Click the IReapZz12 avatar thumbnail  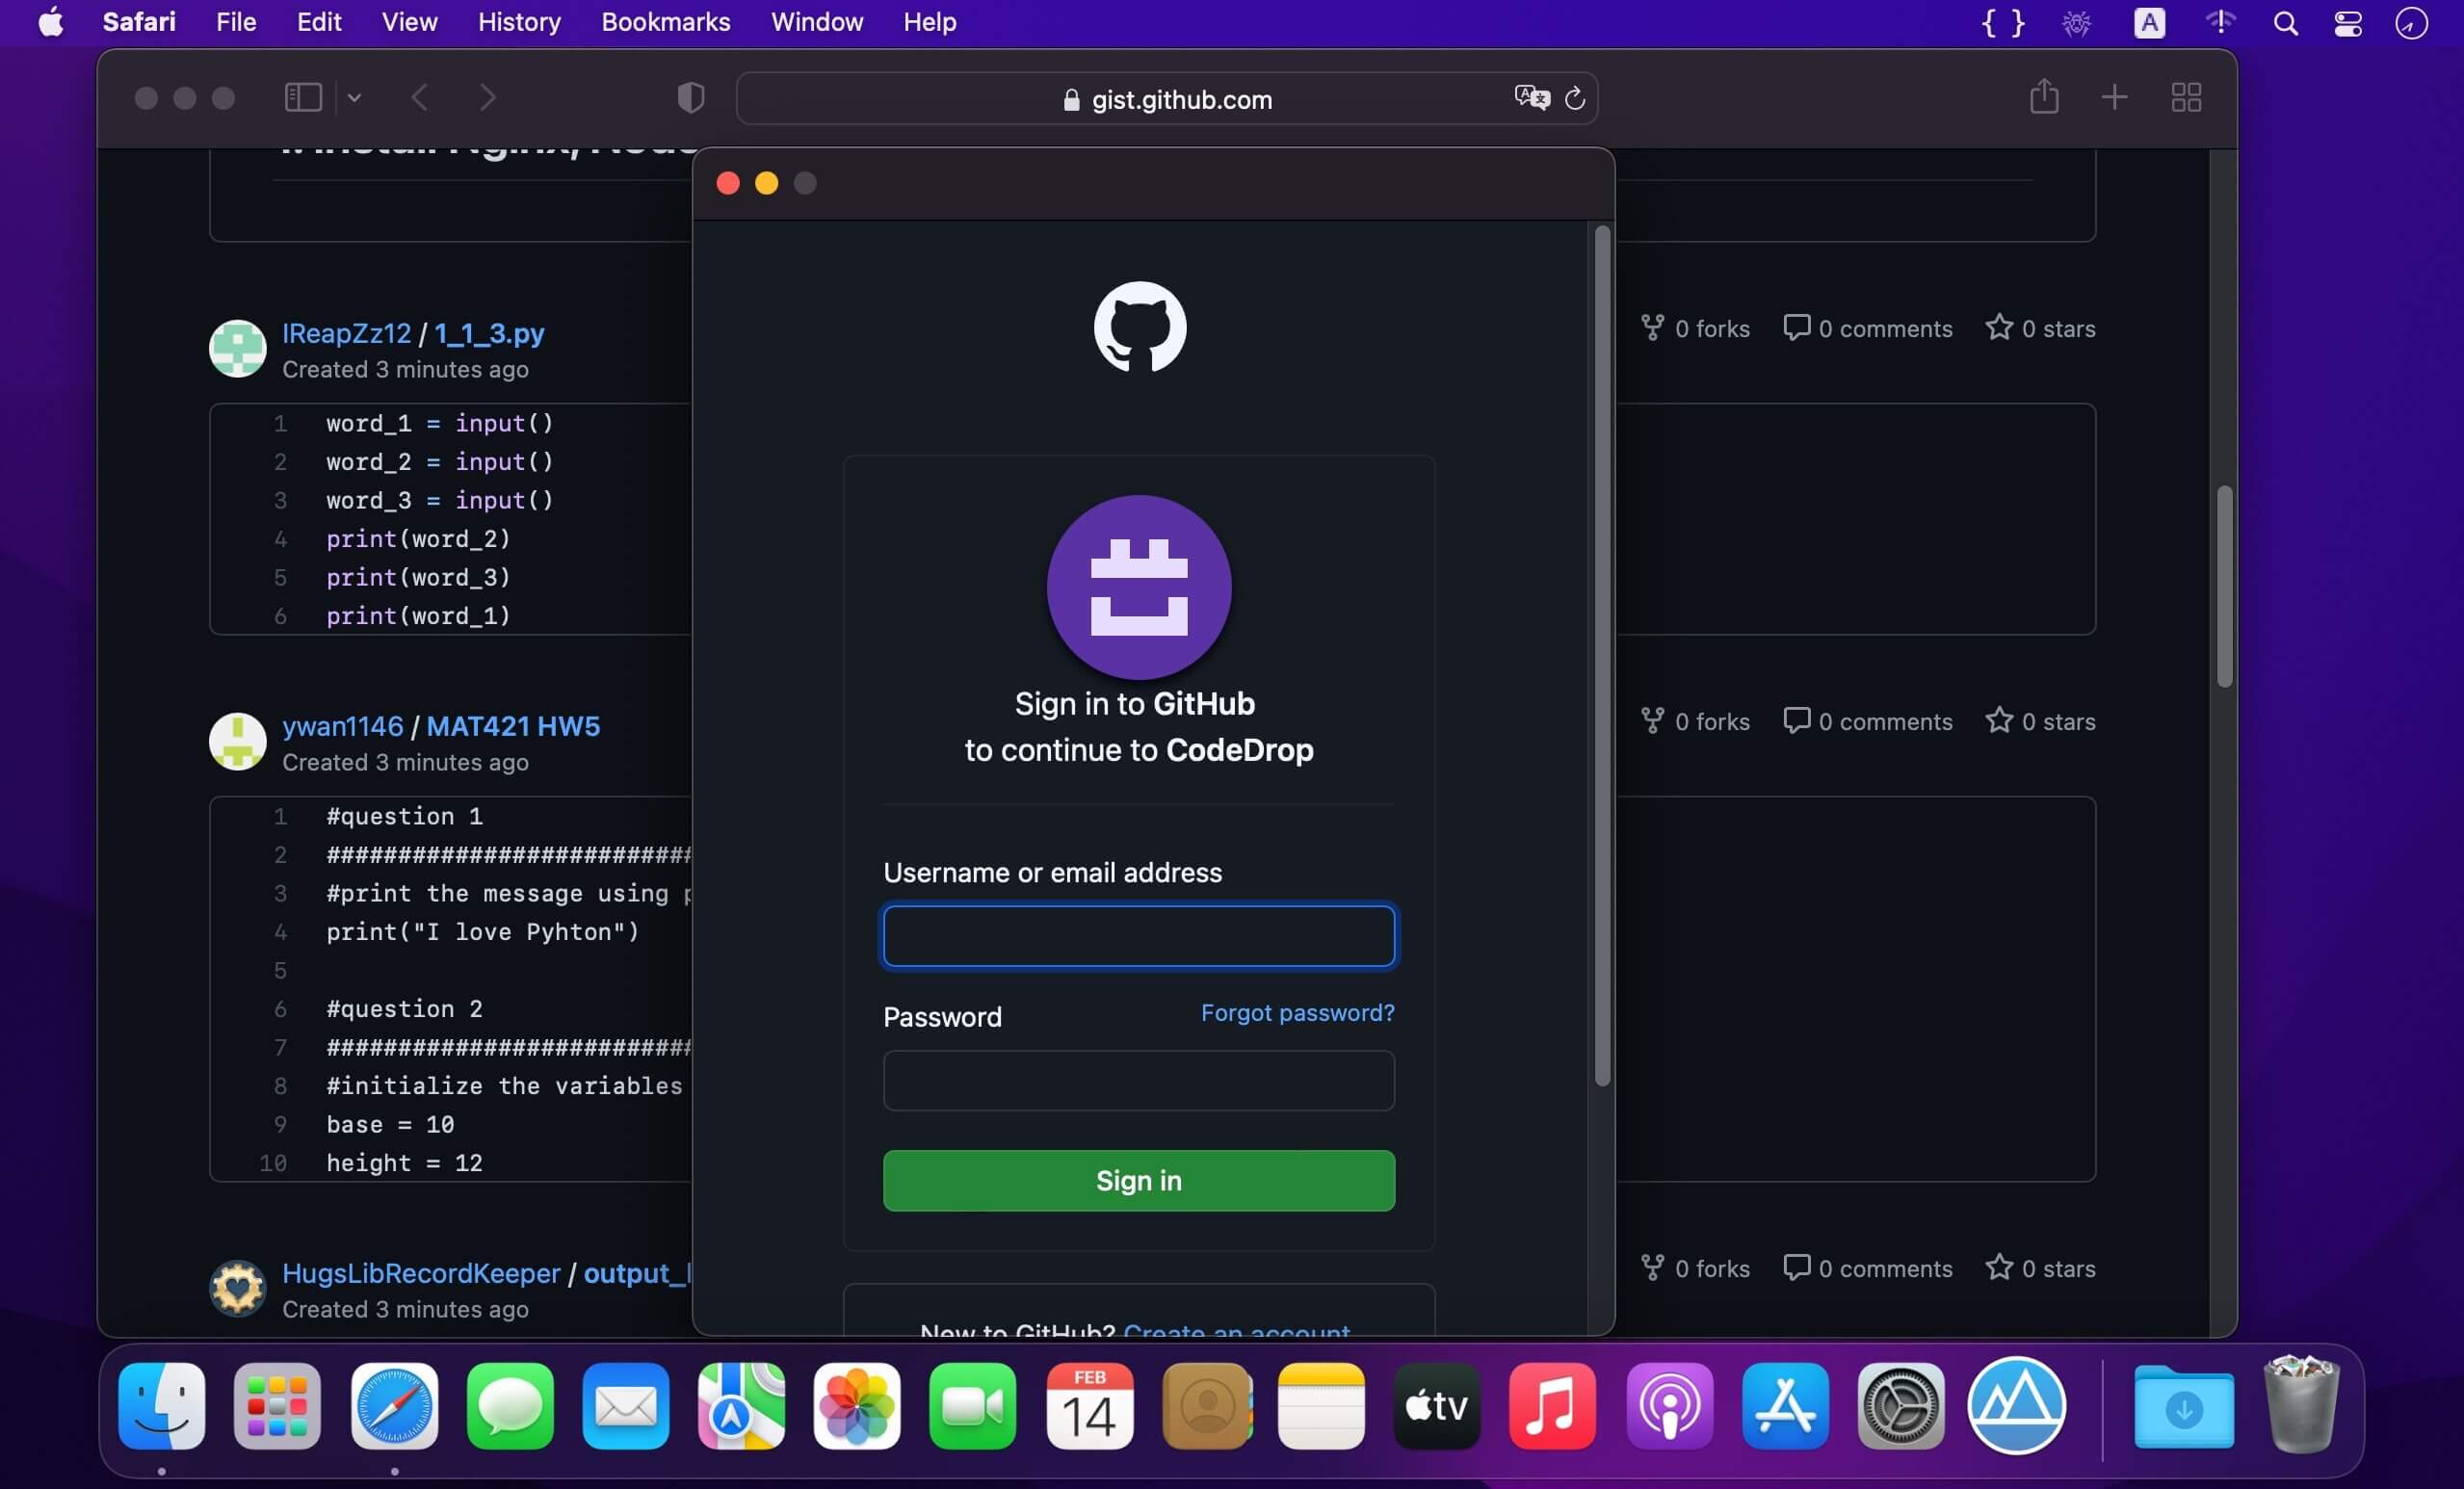pyautogui.click(x=237, y=348)
